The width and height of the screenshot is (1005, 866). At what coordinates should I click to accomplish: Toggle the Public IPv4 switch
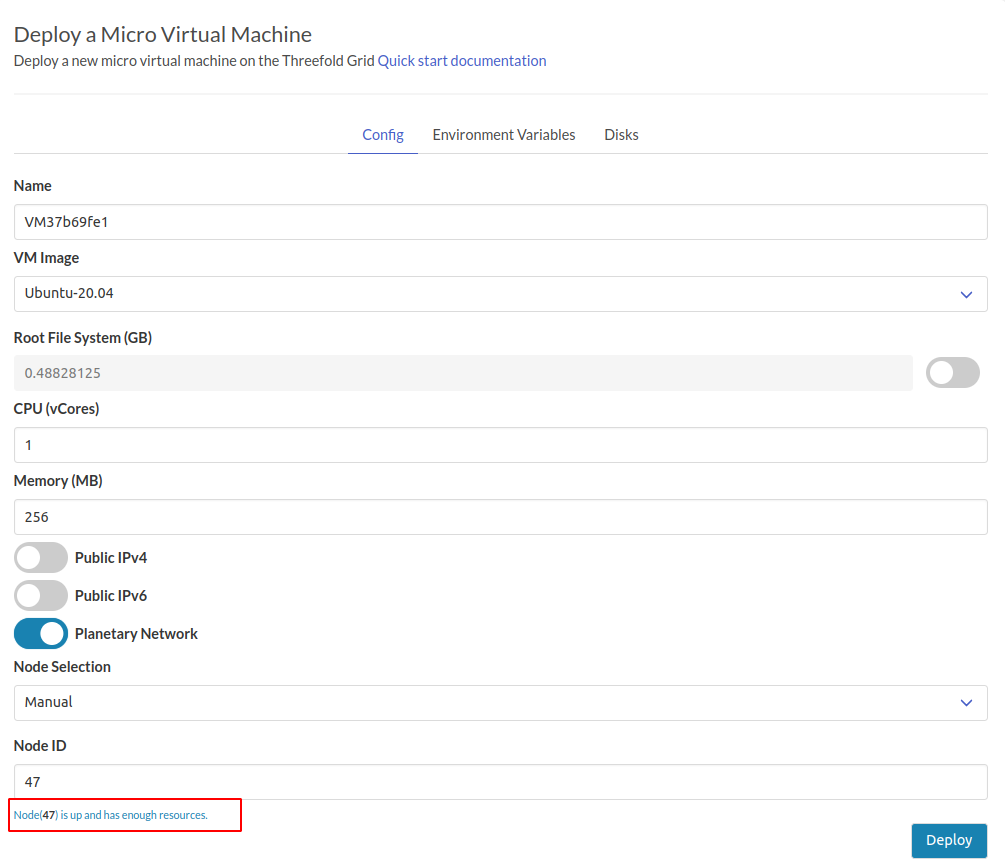(40, 557)
